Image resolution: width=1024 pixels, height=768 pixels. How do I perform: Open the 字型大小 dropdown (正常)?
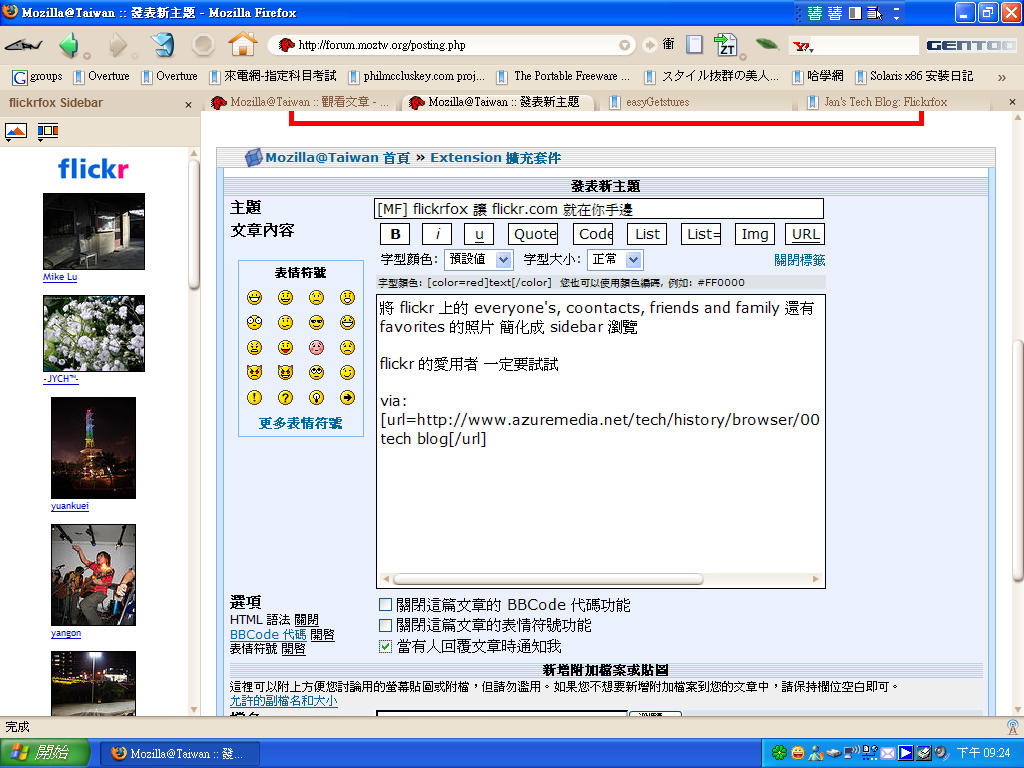(x=615, y=259)
